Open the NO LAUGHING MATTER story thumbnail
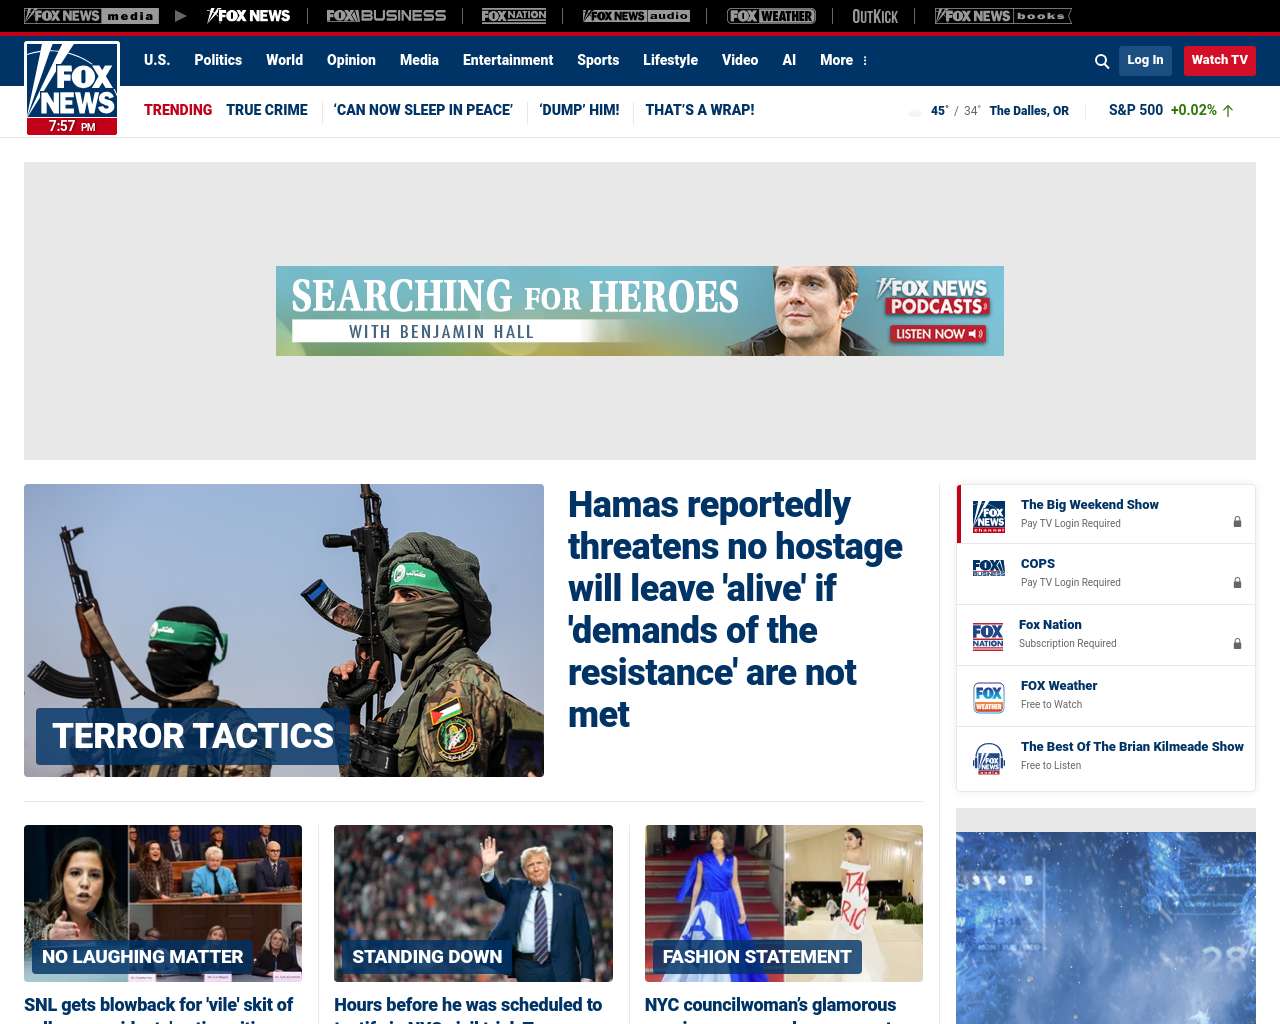1280x1024 pixels. click(163, 903)
